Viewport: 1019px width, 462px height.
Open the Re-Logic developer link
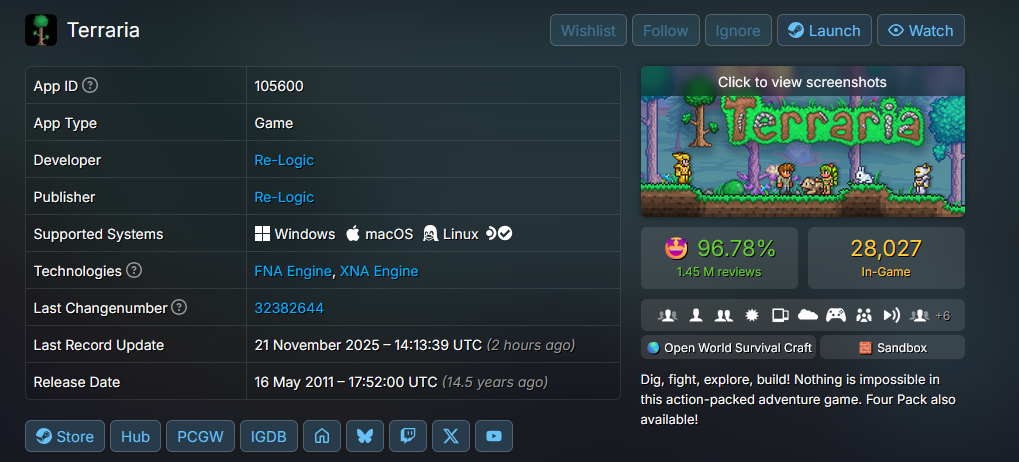coord(284,160)
